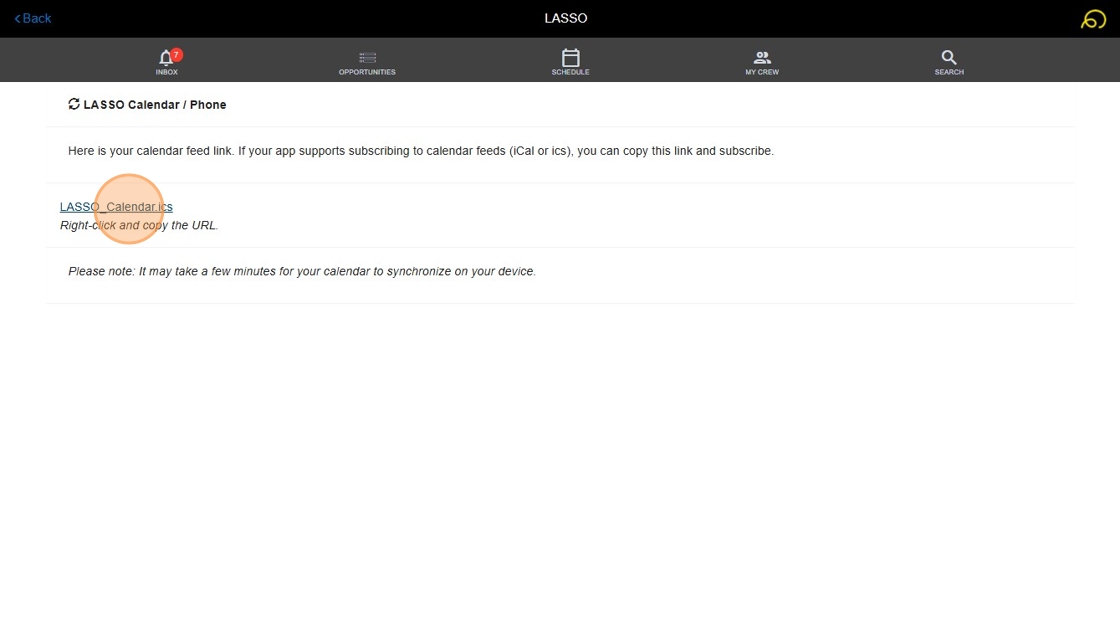The image size is (1120, 626).
Task: Click the red notification badge showing 7
Action: click(x=176, y=54)
